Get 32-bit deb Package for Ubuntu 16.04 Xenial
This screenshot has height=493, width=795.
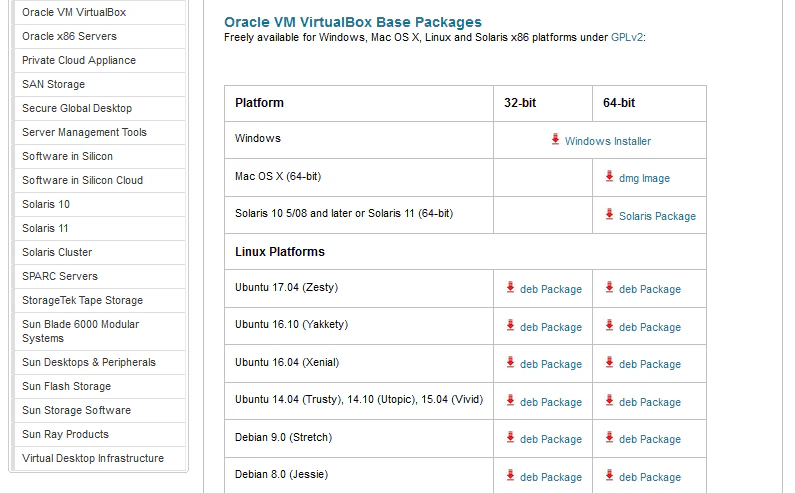tap(551, 364)
